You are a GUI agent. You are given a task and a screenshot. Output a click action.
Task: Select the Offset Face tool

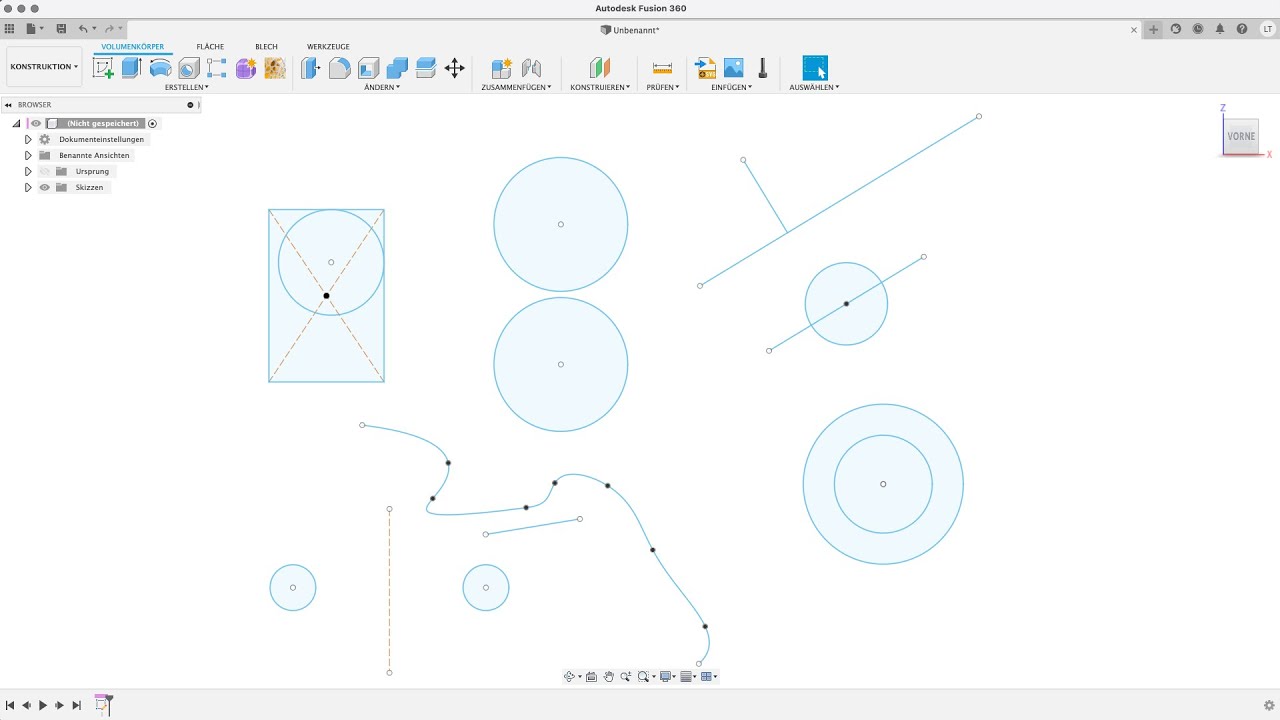point(426,68)
